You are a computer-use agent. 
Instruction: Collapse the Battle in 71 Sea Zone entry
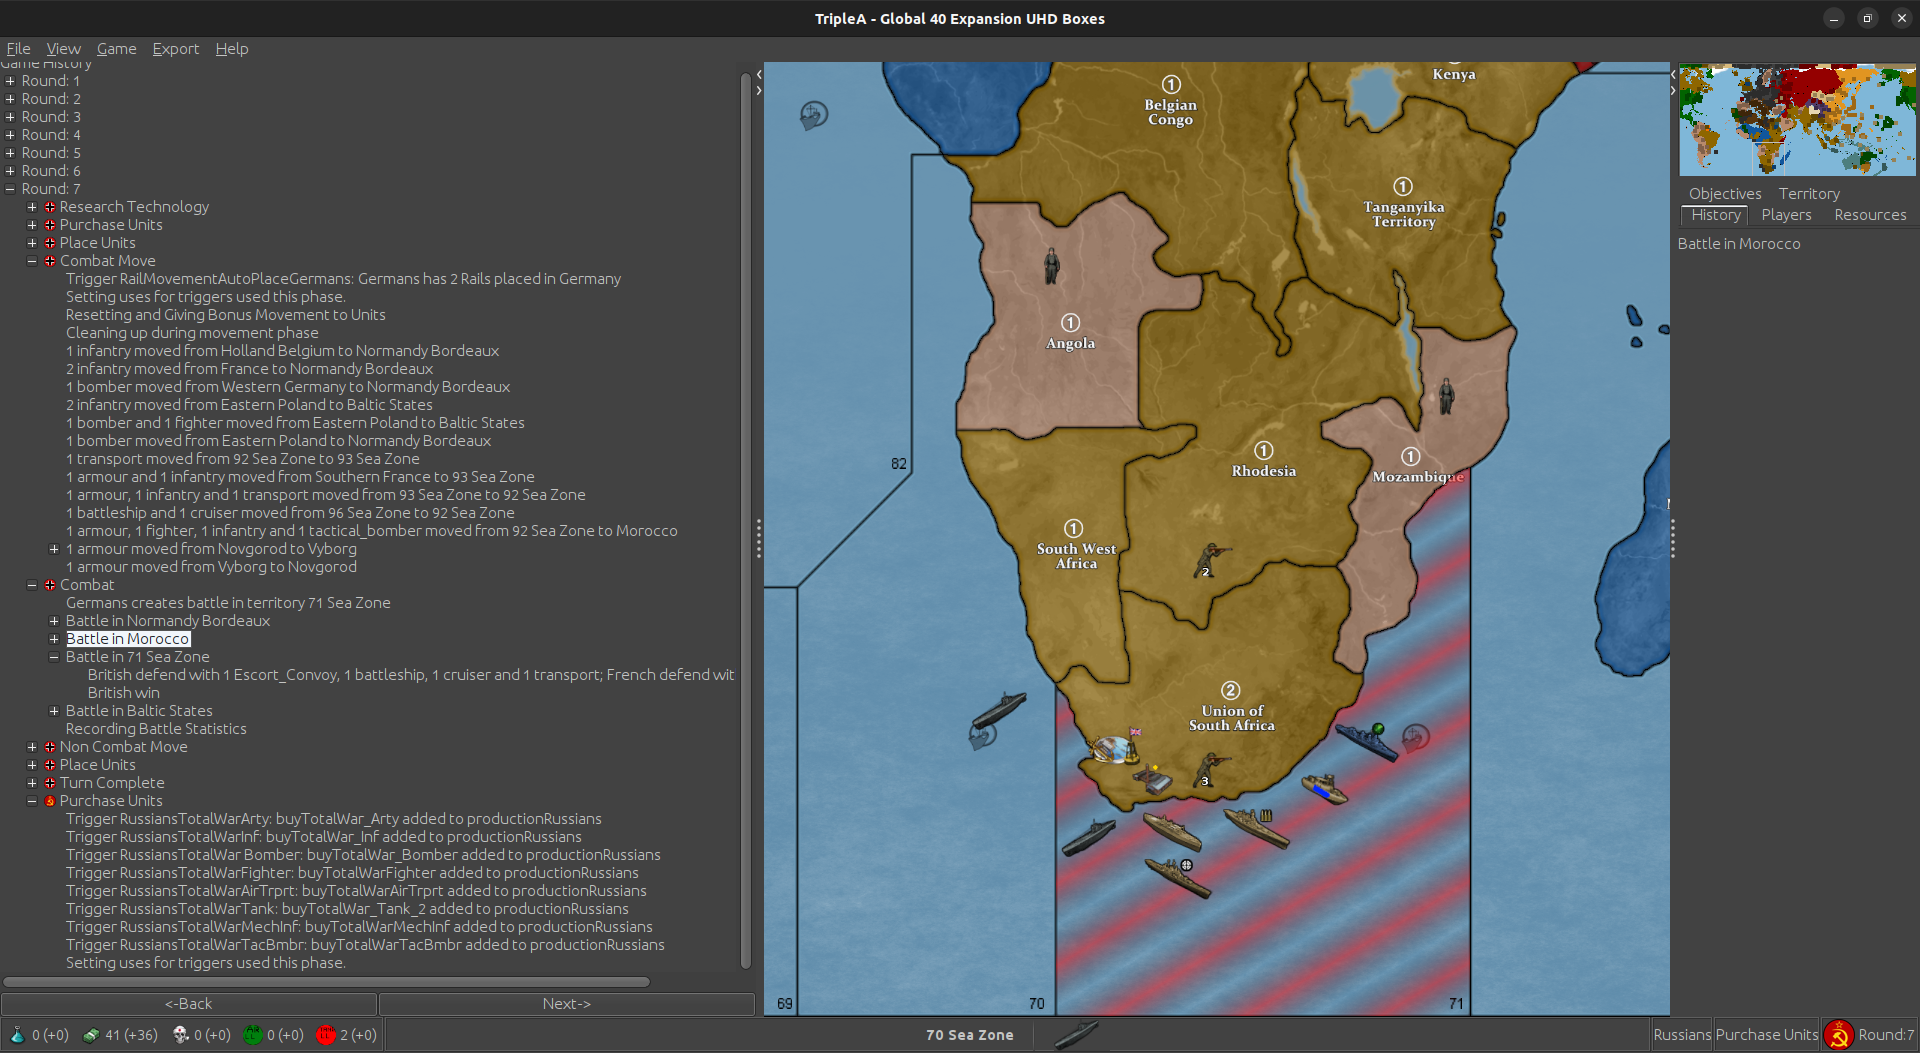[x=54, y=657]
